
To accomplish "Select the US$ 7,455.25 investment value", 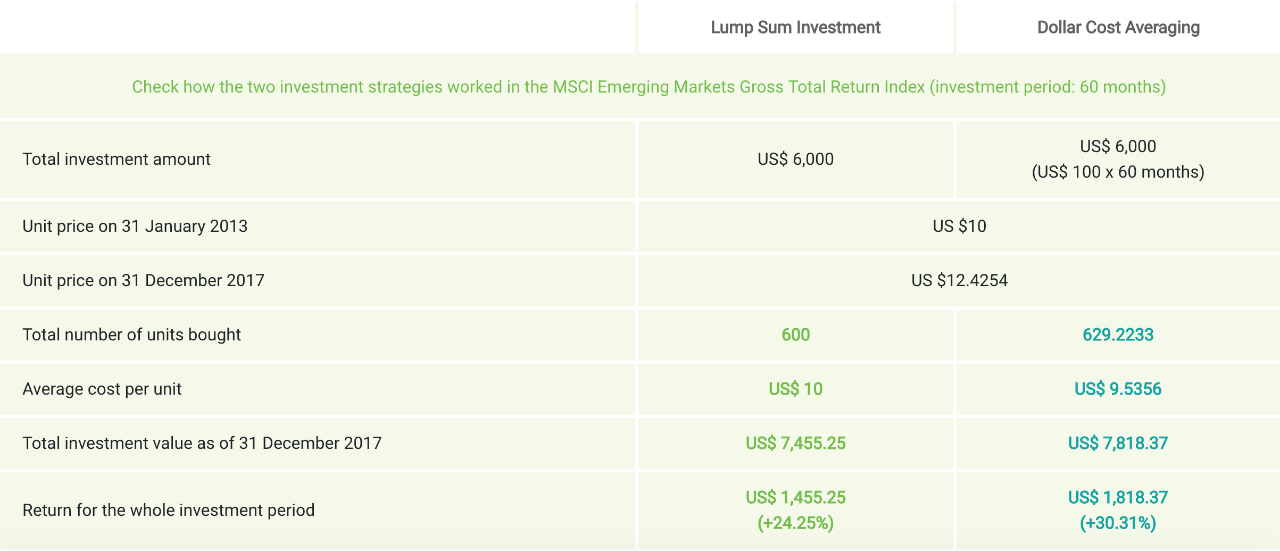I will [795, 443].
